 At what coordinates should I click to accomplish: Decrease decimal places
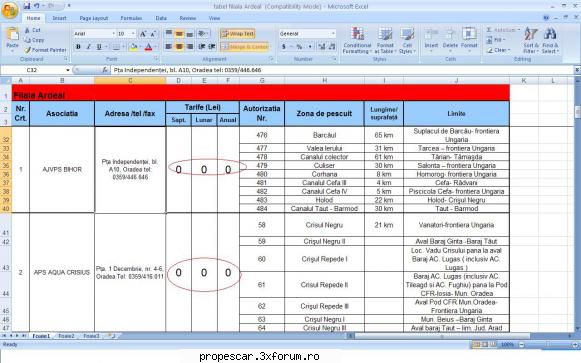click(x=332, y=47)
